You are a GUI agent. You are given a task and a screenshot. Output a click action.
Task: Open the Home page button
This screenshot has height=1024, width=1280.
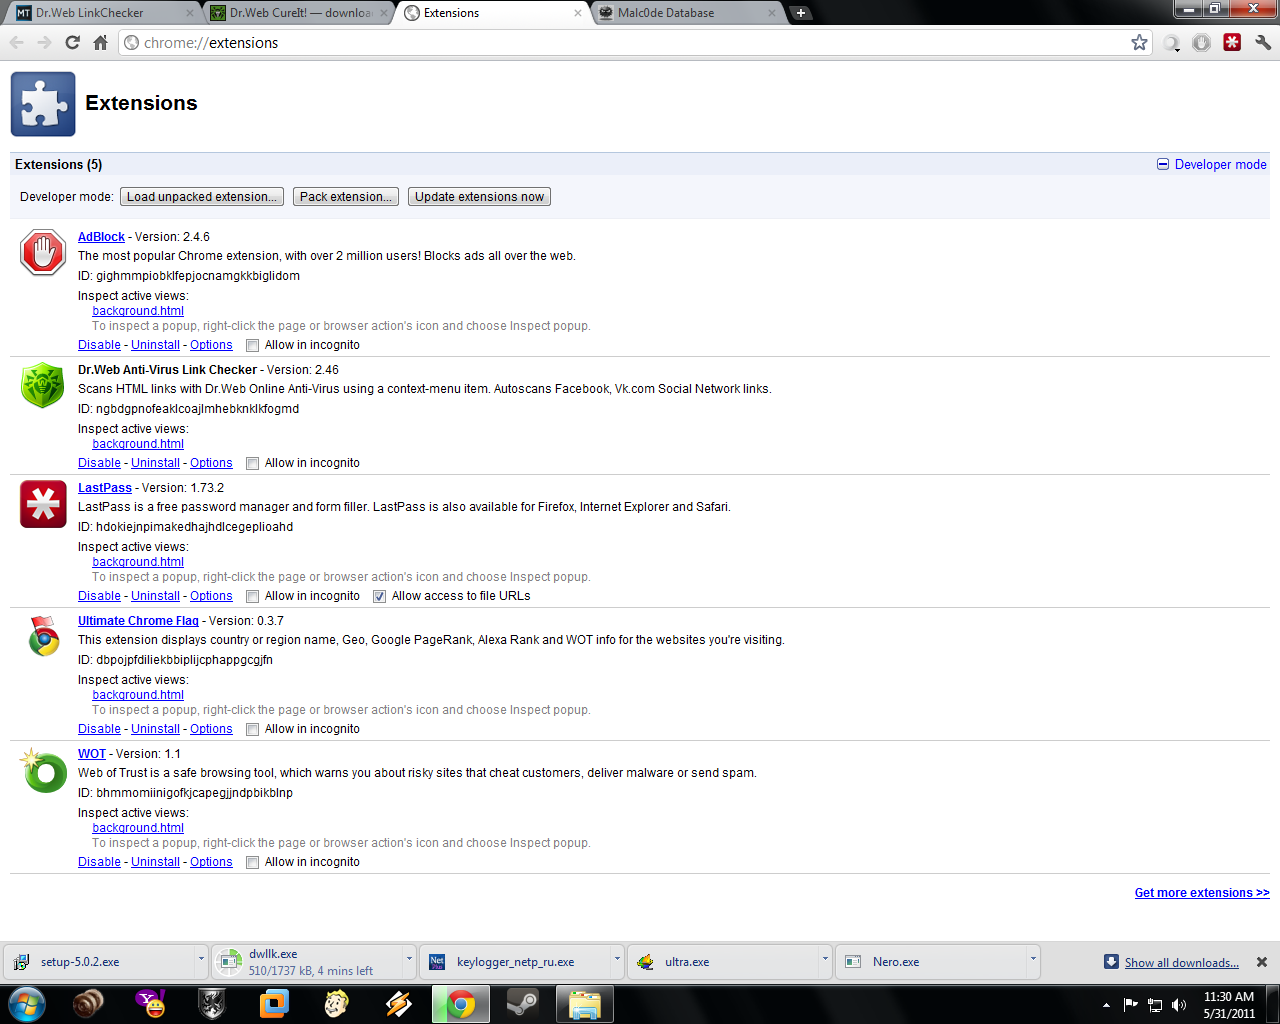click(x=100, y=42)
